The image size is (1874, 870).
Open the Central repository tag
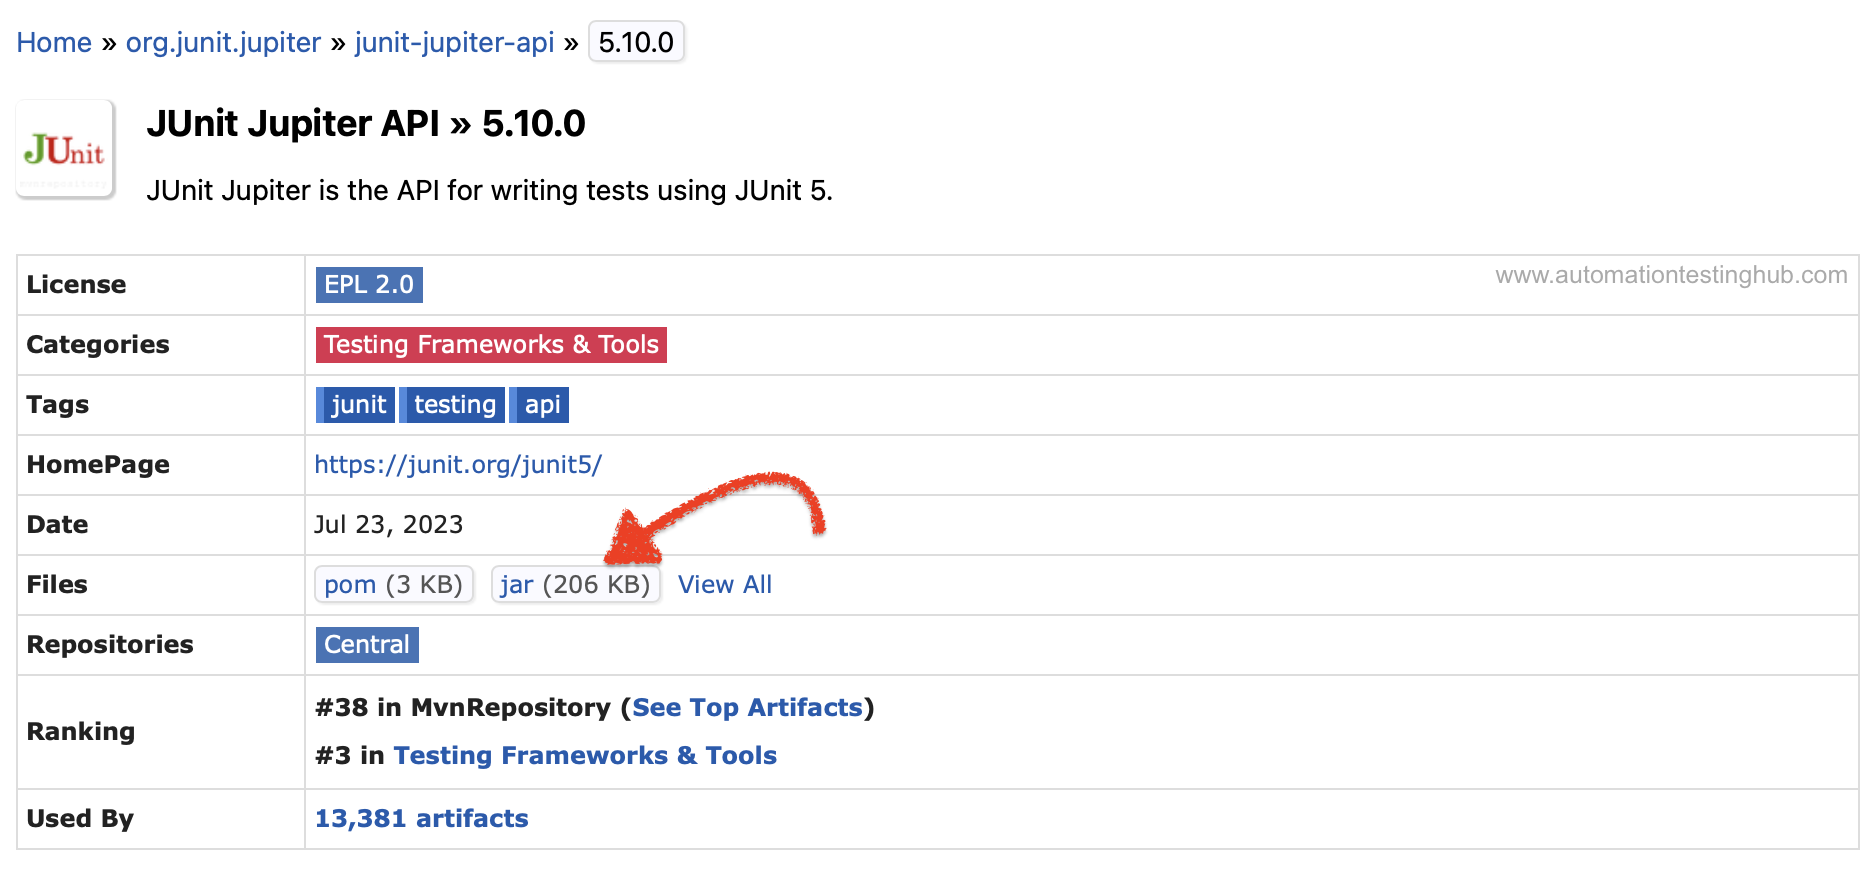click(367, 644)
